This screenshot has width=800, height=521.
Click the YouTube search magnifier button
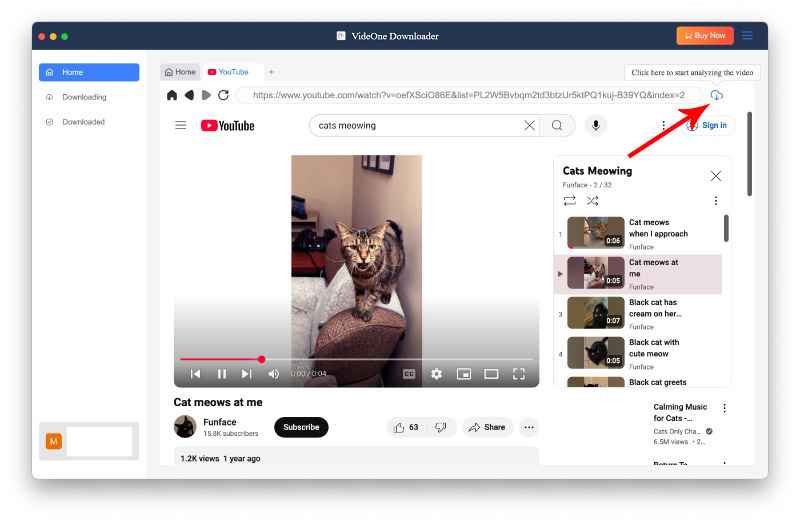557,125
